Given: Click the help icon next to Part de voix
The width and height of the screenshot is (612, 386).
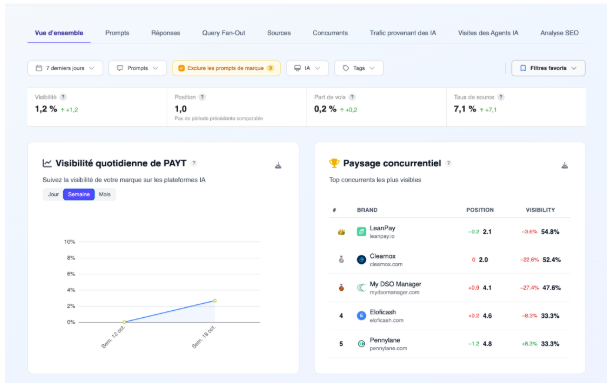Looking at the screenshot, I should pos(352,97).
